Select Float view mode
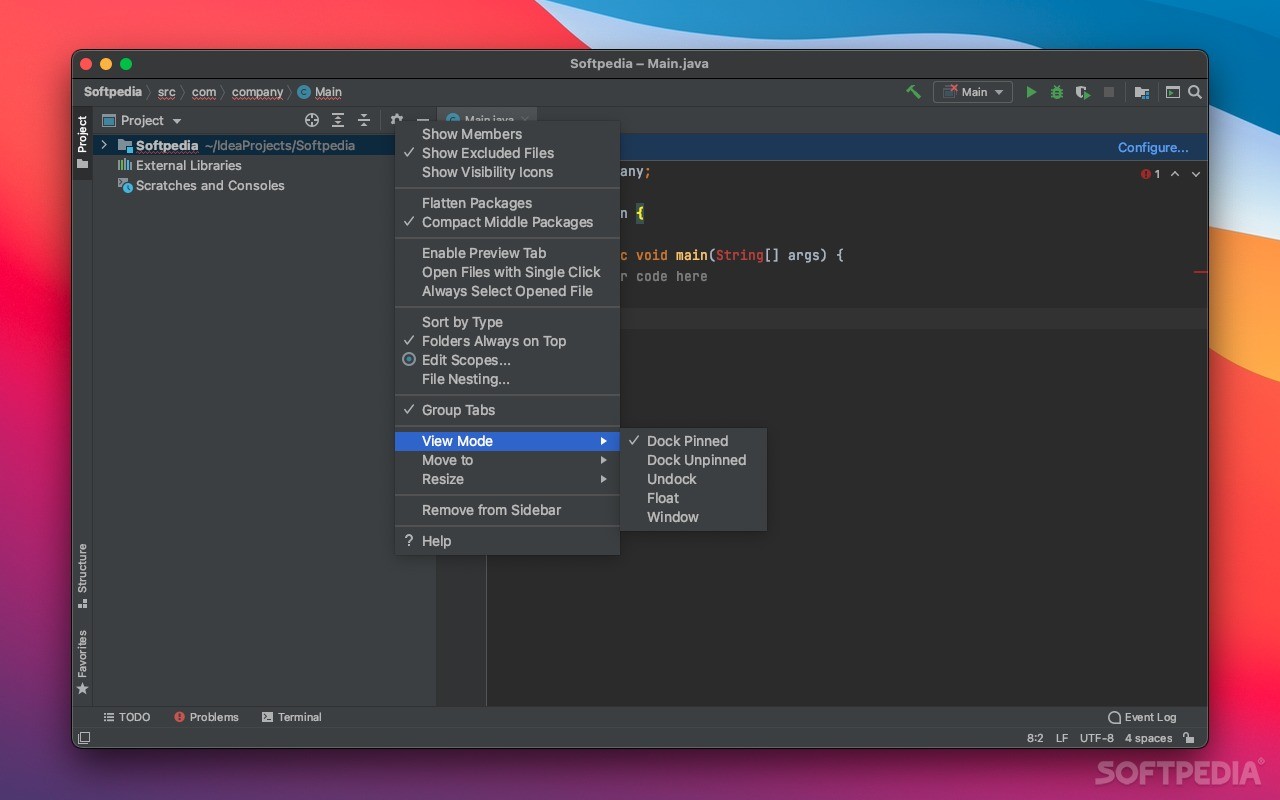 694,498
